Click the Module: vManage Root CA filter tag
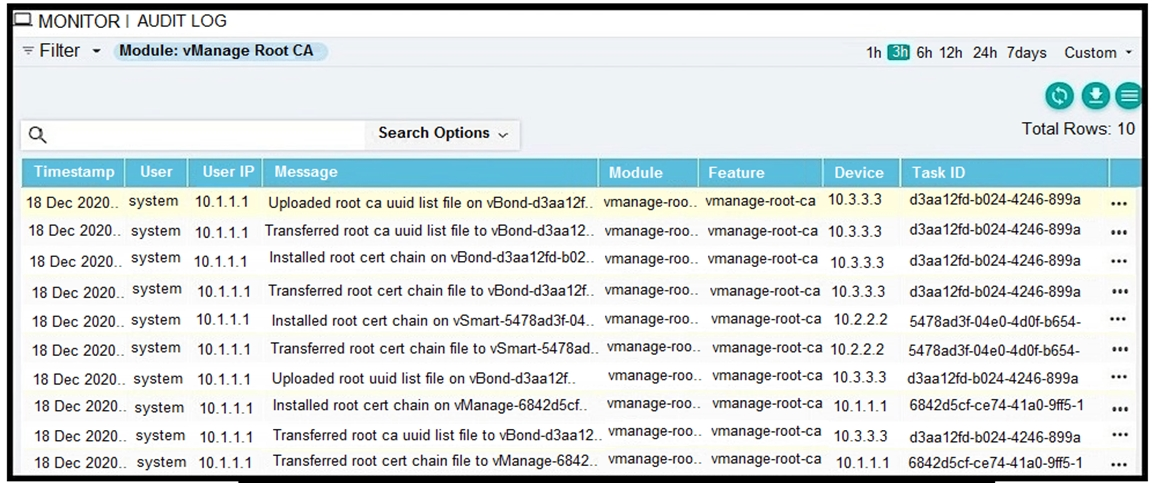 click(x=220, y=51)
